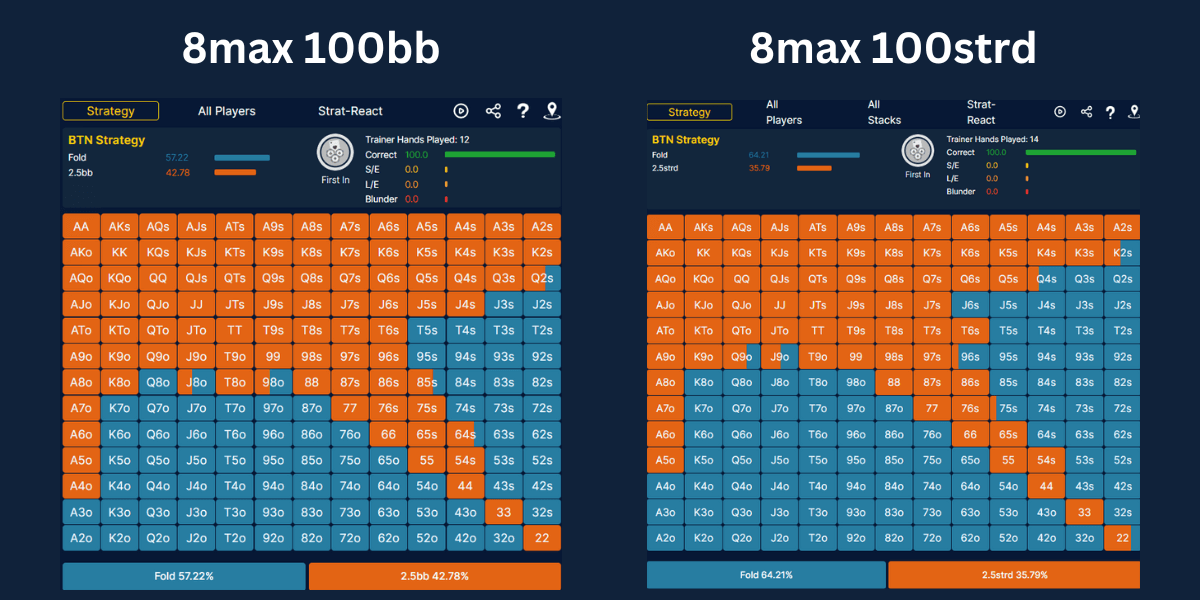The image size is (1200, 600).
Task: Click the First In chip icon in the 100bb panel
Action: pos(334,153)
